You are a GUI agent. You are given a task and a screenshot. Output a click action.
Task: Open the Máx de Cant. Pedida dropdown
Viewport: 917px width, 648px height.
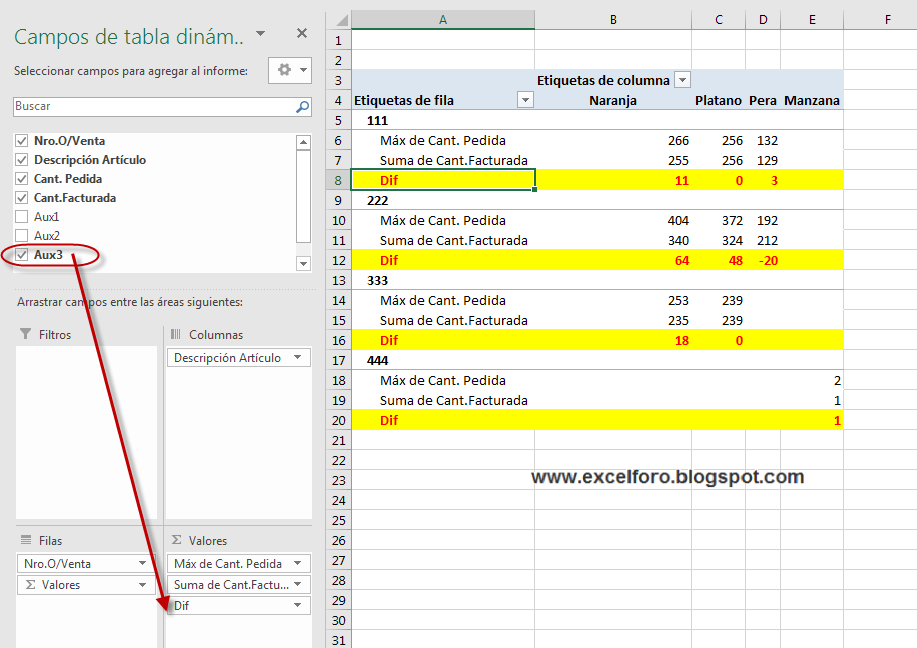click(299, 563)
